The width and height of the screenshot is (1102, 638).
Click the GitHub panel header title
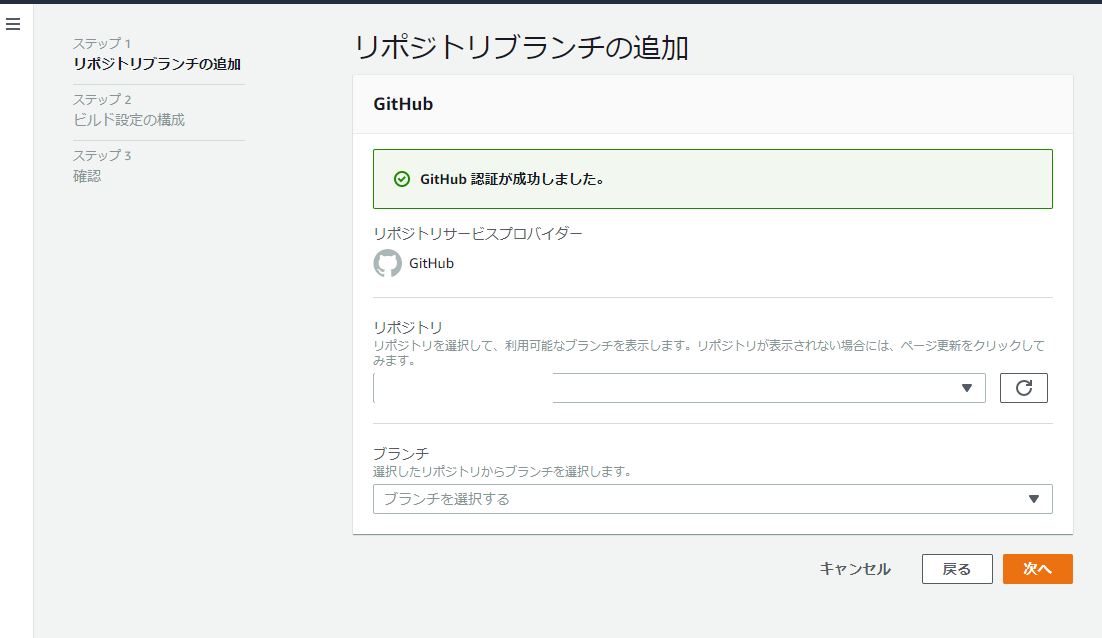pos(403,104)
